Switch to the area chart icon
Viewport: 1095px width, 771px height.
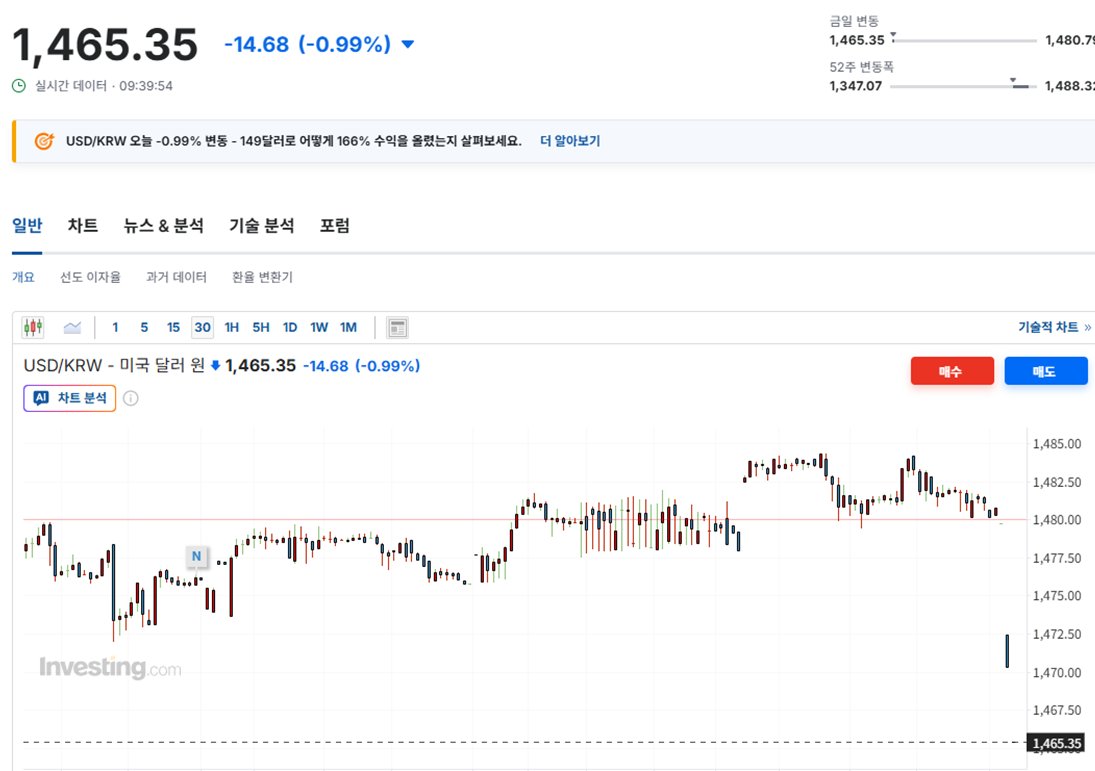(x=73, y=328)
